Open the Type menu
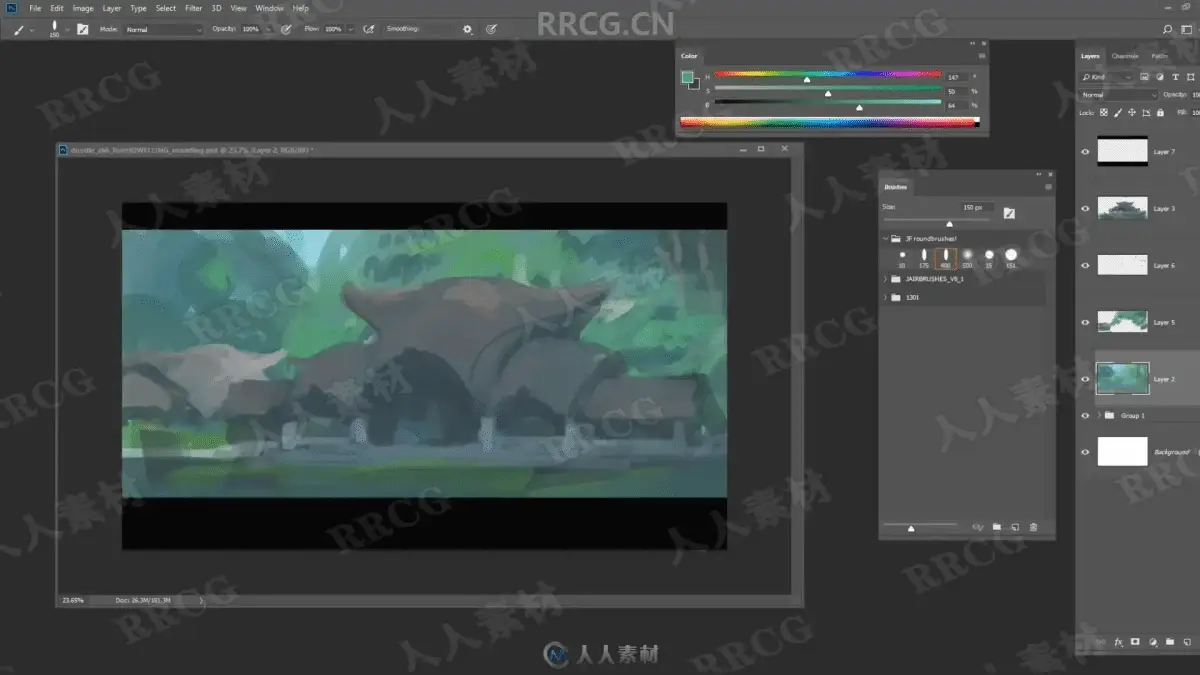Screen dimensions: 1200x675 138,8
